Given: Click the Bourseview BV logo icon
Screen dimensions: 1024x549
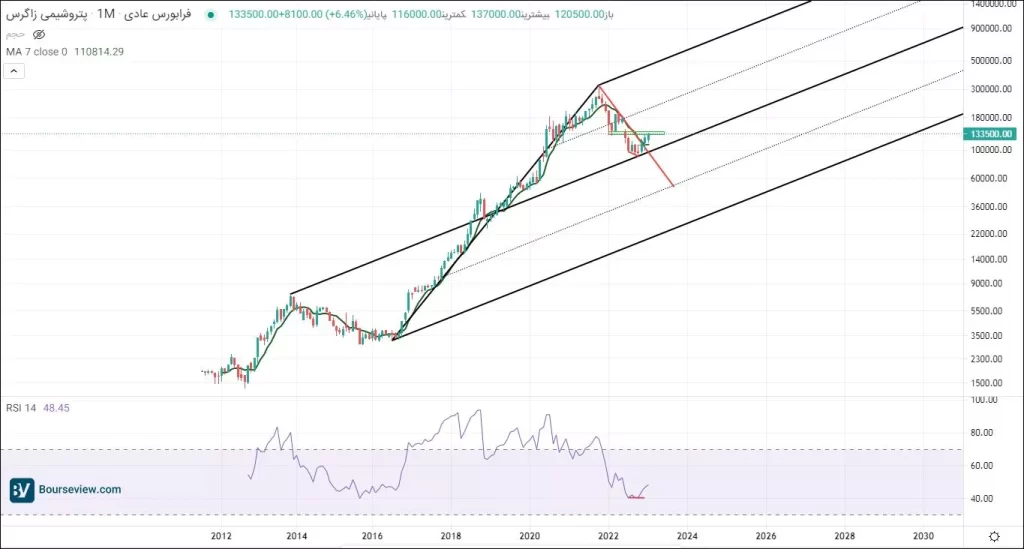Looking at the screenshot, I should (22, 490).
